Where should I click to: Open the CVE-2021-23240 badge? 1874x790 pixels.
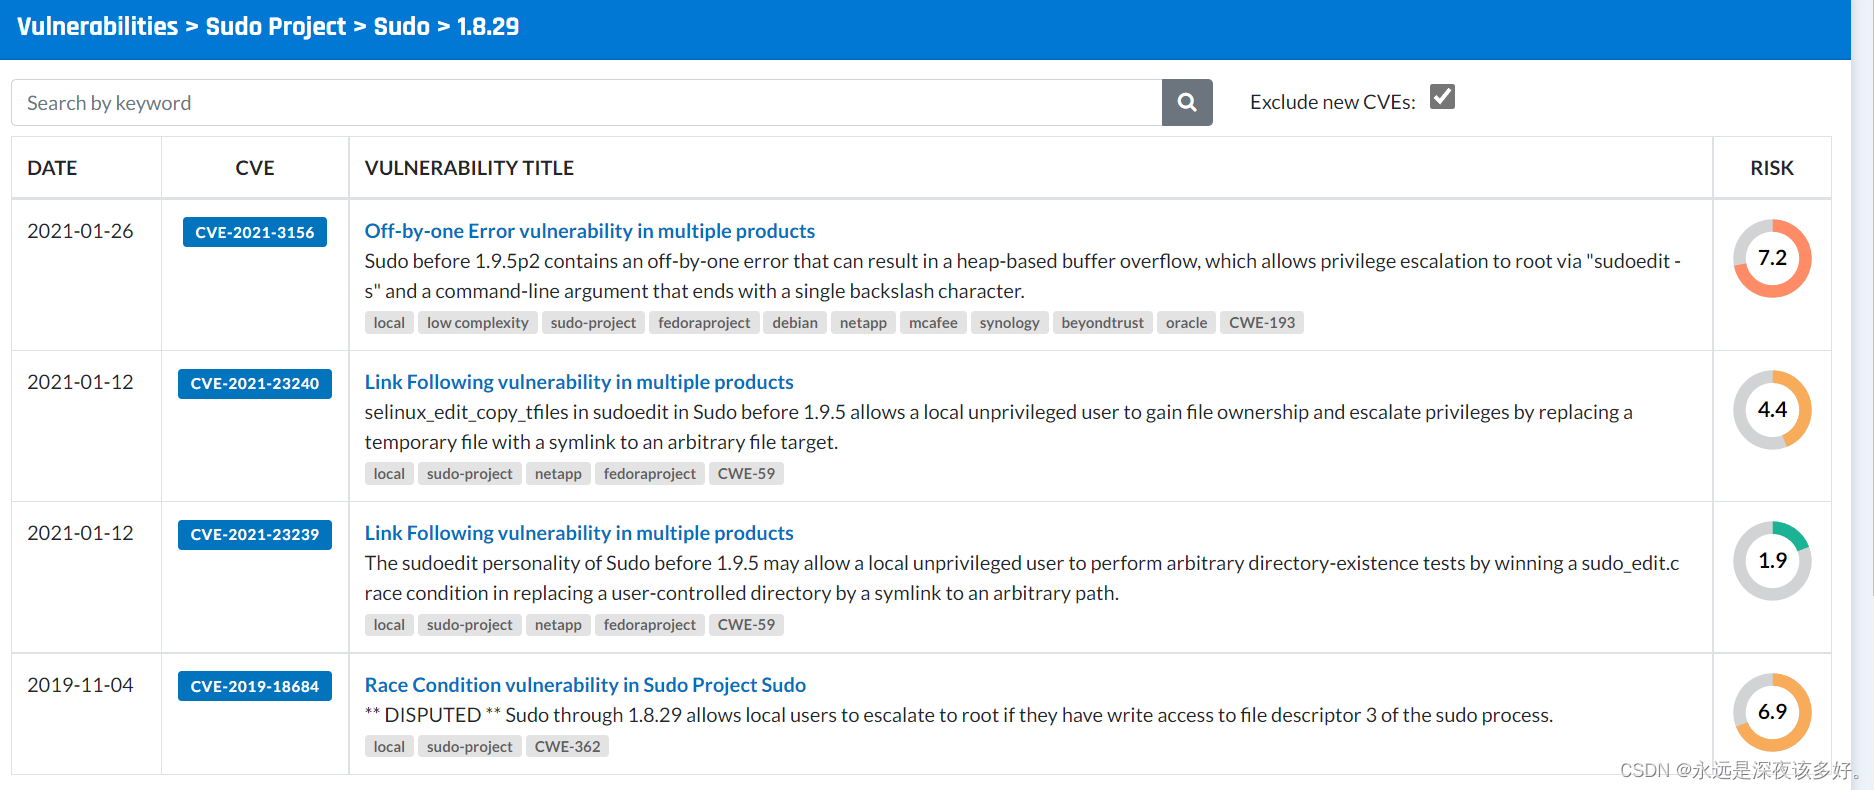(255, 383)
